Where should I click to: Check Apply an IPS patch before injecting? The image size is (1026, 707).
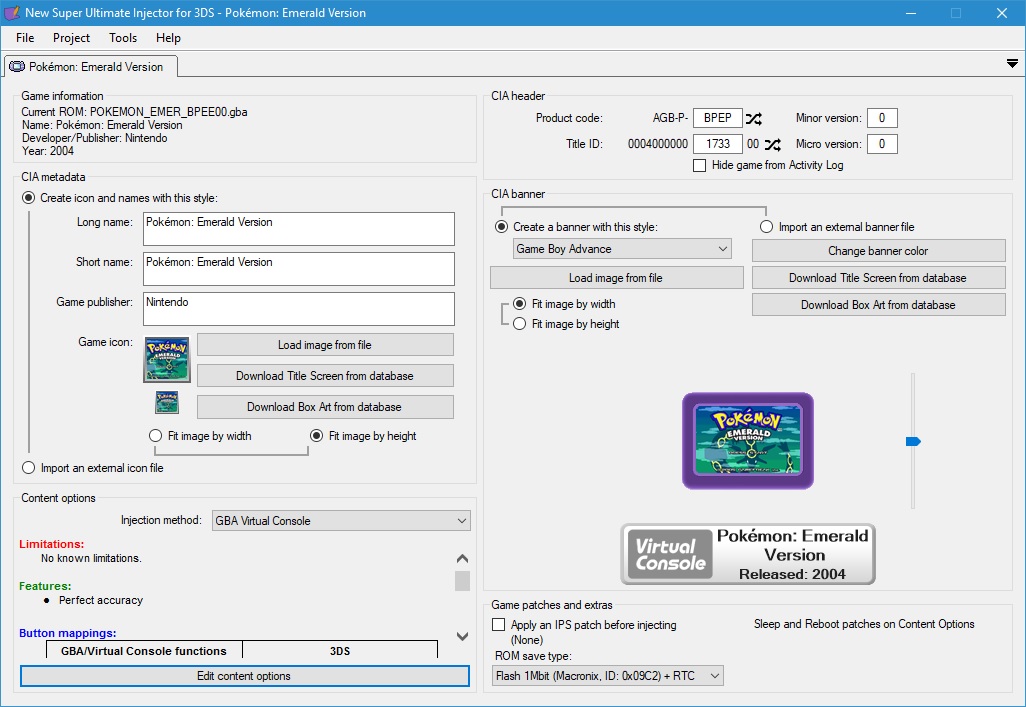pyautogui.click(x=499, y=625)
